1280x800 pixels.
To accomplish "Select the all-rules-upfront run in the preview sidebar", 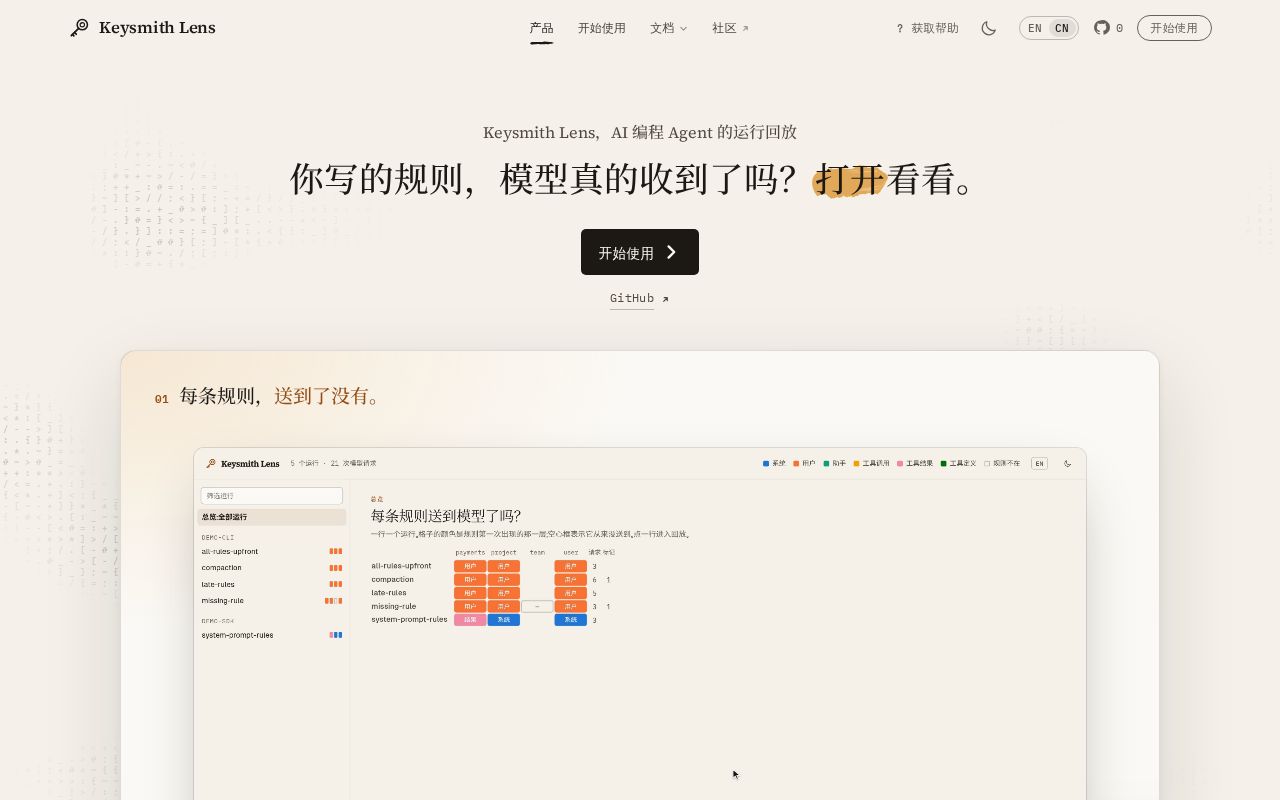I will pos(272,551).
